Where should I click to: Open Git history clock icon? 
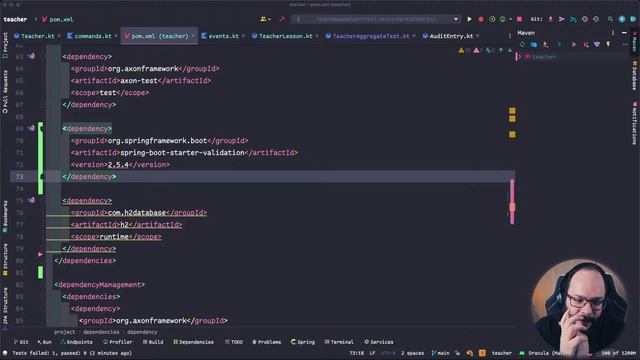point(584,19)
